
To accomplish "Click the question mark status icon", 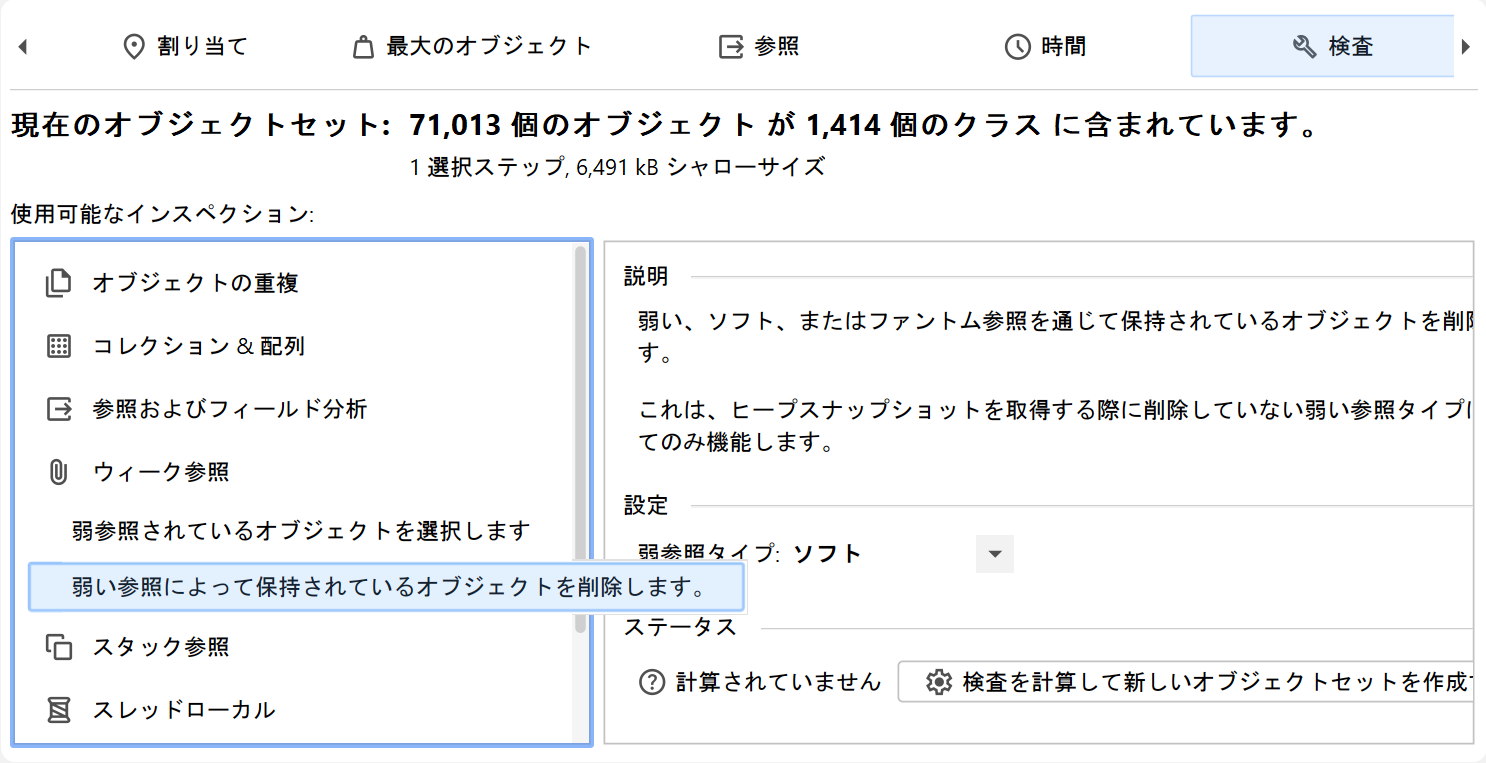I will (x=652, y=682).
